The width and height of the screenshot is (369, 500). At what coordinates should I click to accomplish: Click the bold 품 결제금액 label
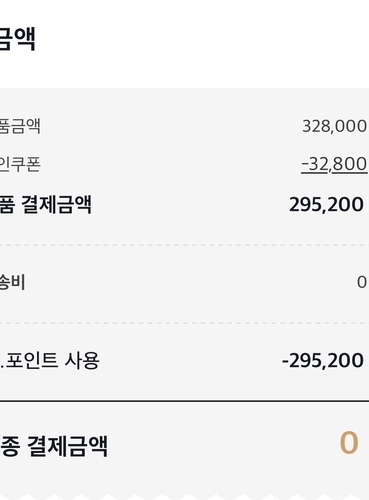pos(46,204)
